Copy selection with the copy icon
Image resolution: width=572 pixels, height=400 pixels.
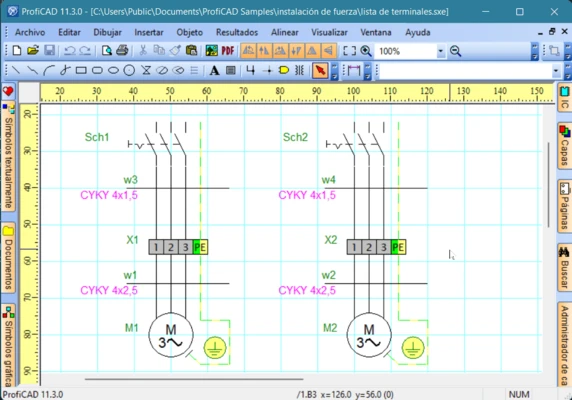159,51
